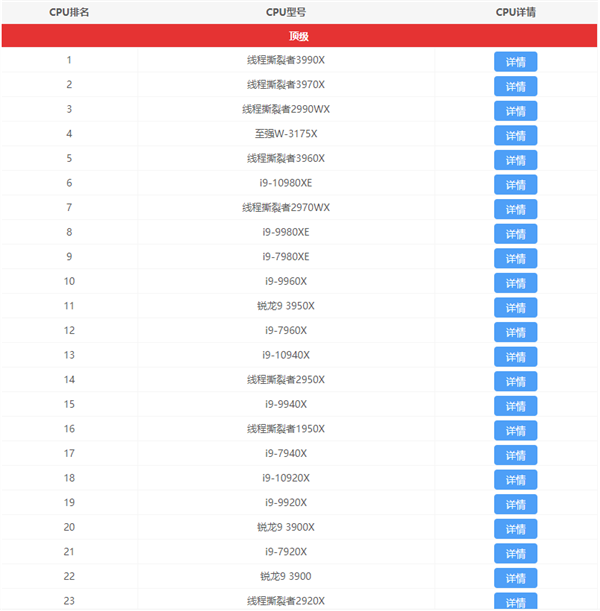
Task: Select the 线程撕裂者2970WX model text
Action: (x=286, y=207)
